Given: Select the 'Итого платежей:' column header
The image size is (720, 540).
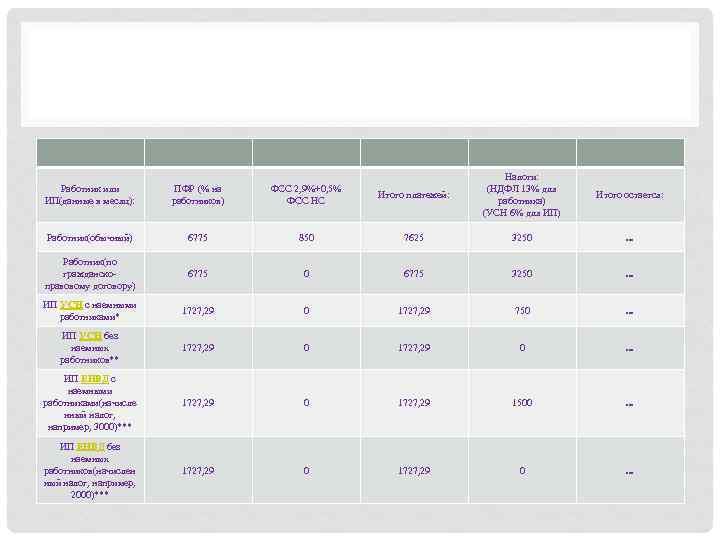Looking at the screenshot, I should coord(413,195).
